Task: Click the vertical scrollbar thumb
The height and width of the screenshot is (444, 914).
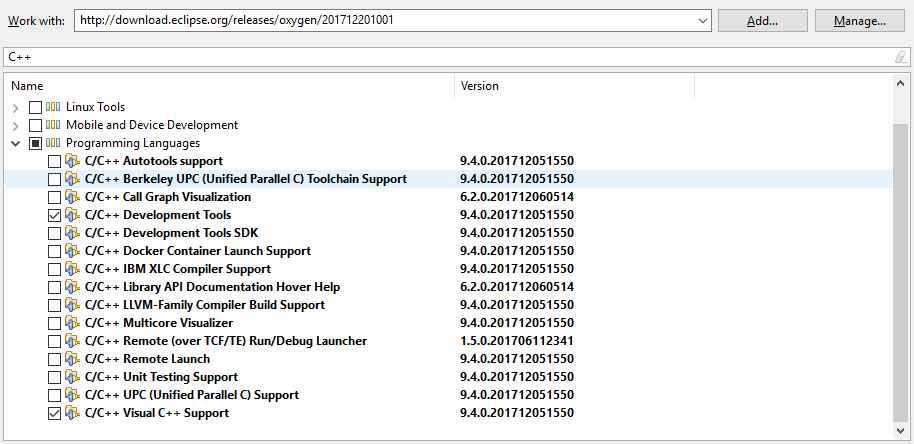Action: [900, 273]
